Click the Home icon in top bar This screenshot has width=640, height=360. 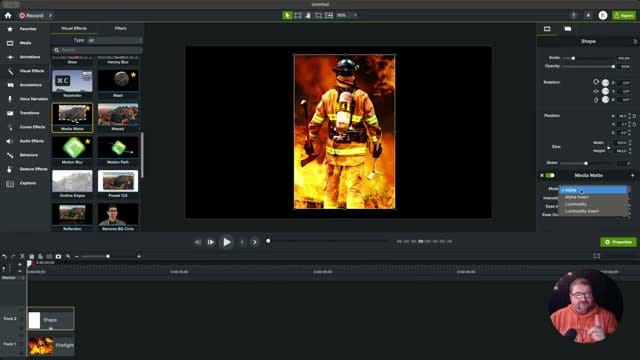pyautogui.click(x=8, y=16)
